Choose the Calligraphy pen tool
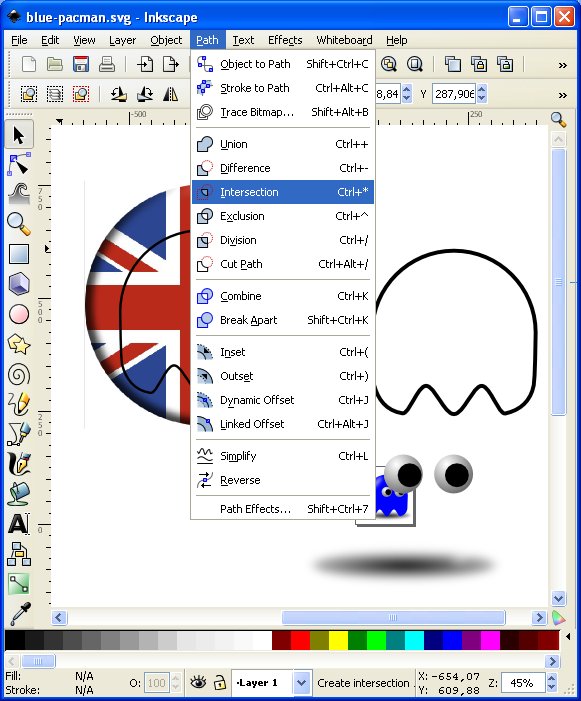This screenshot has height=701, width=581. pos(19,464)
